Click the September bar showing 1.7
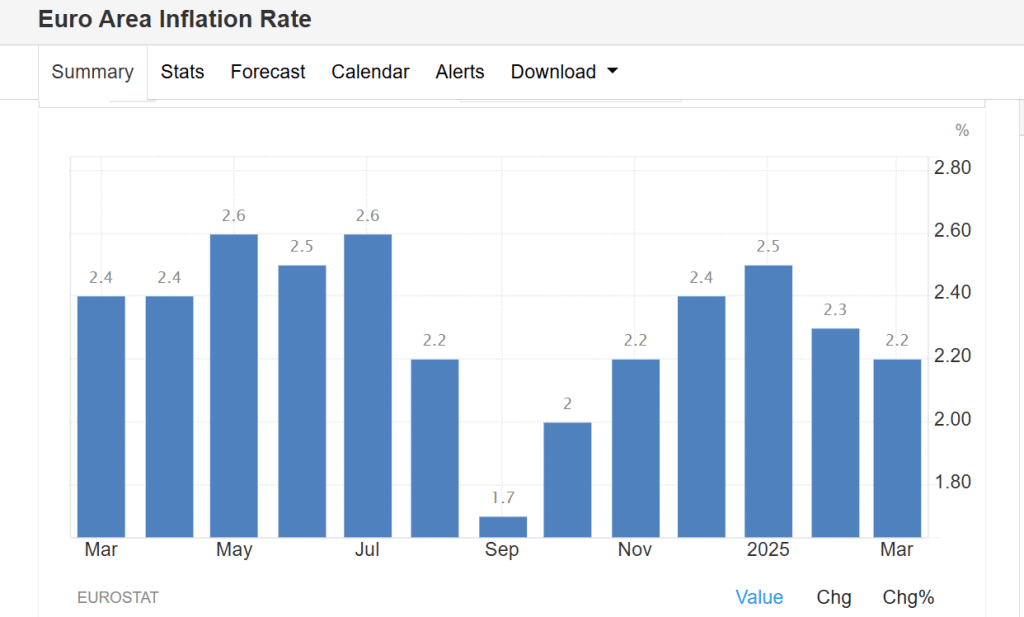The image size is (1024, 617). (502, 527)
